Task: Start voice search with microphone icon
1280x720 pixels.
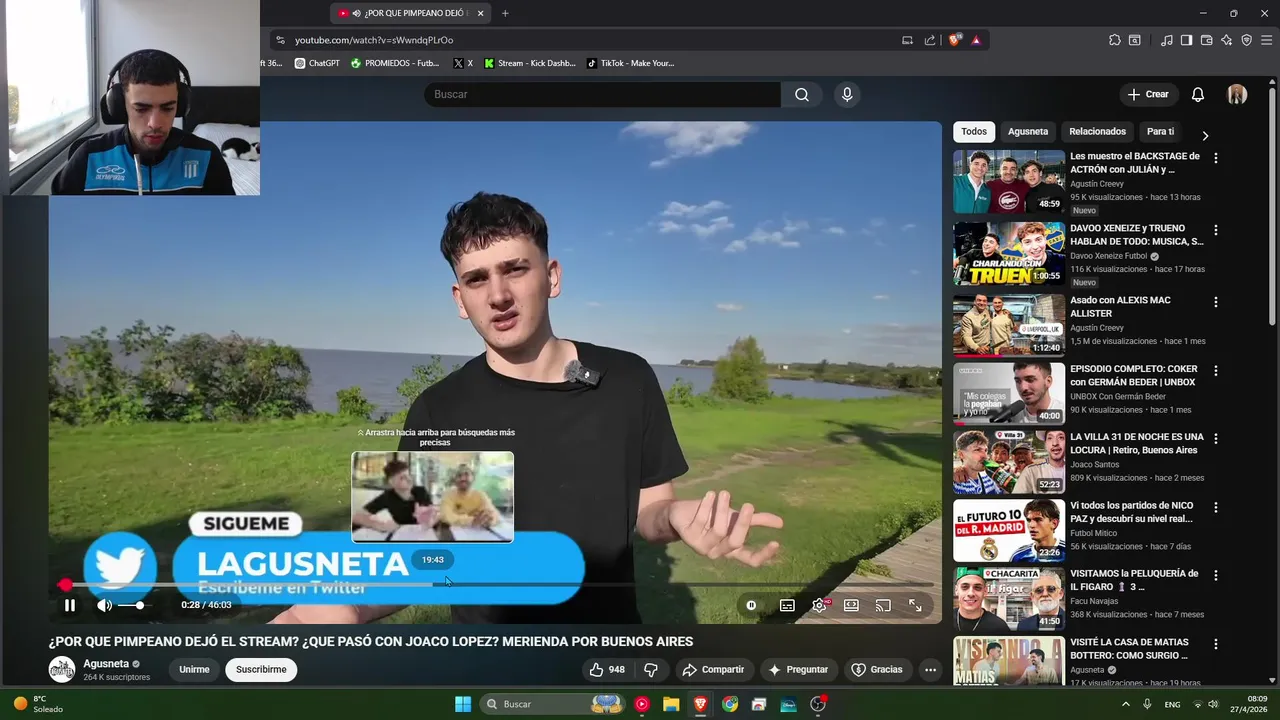Action: [847, 94]
